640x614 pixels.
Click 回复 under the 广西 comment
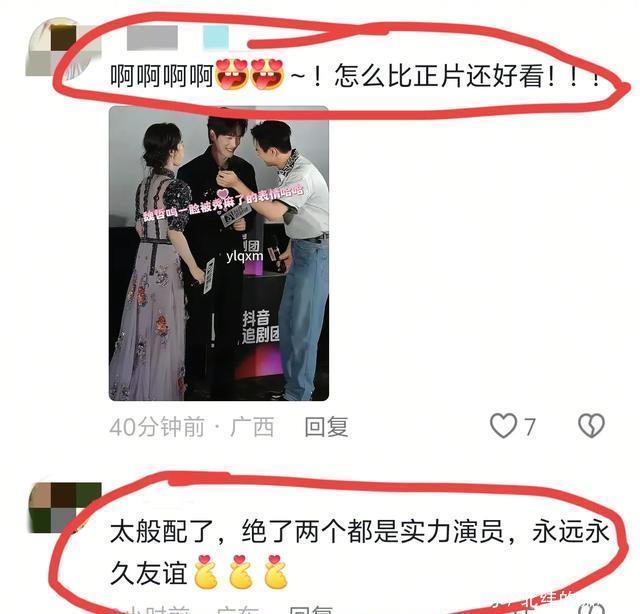click(326, 427)
